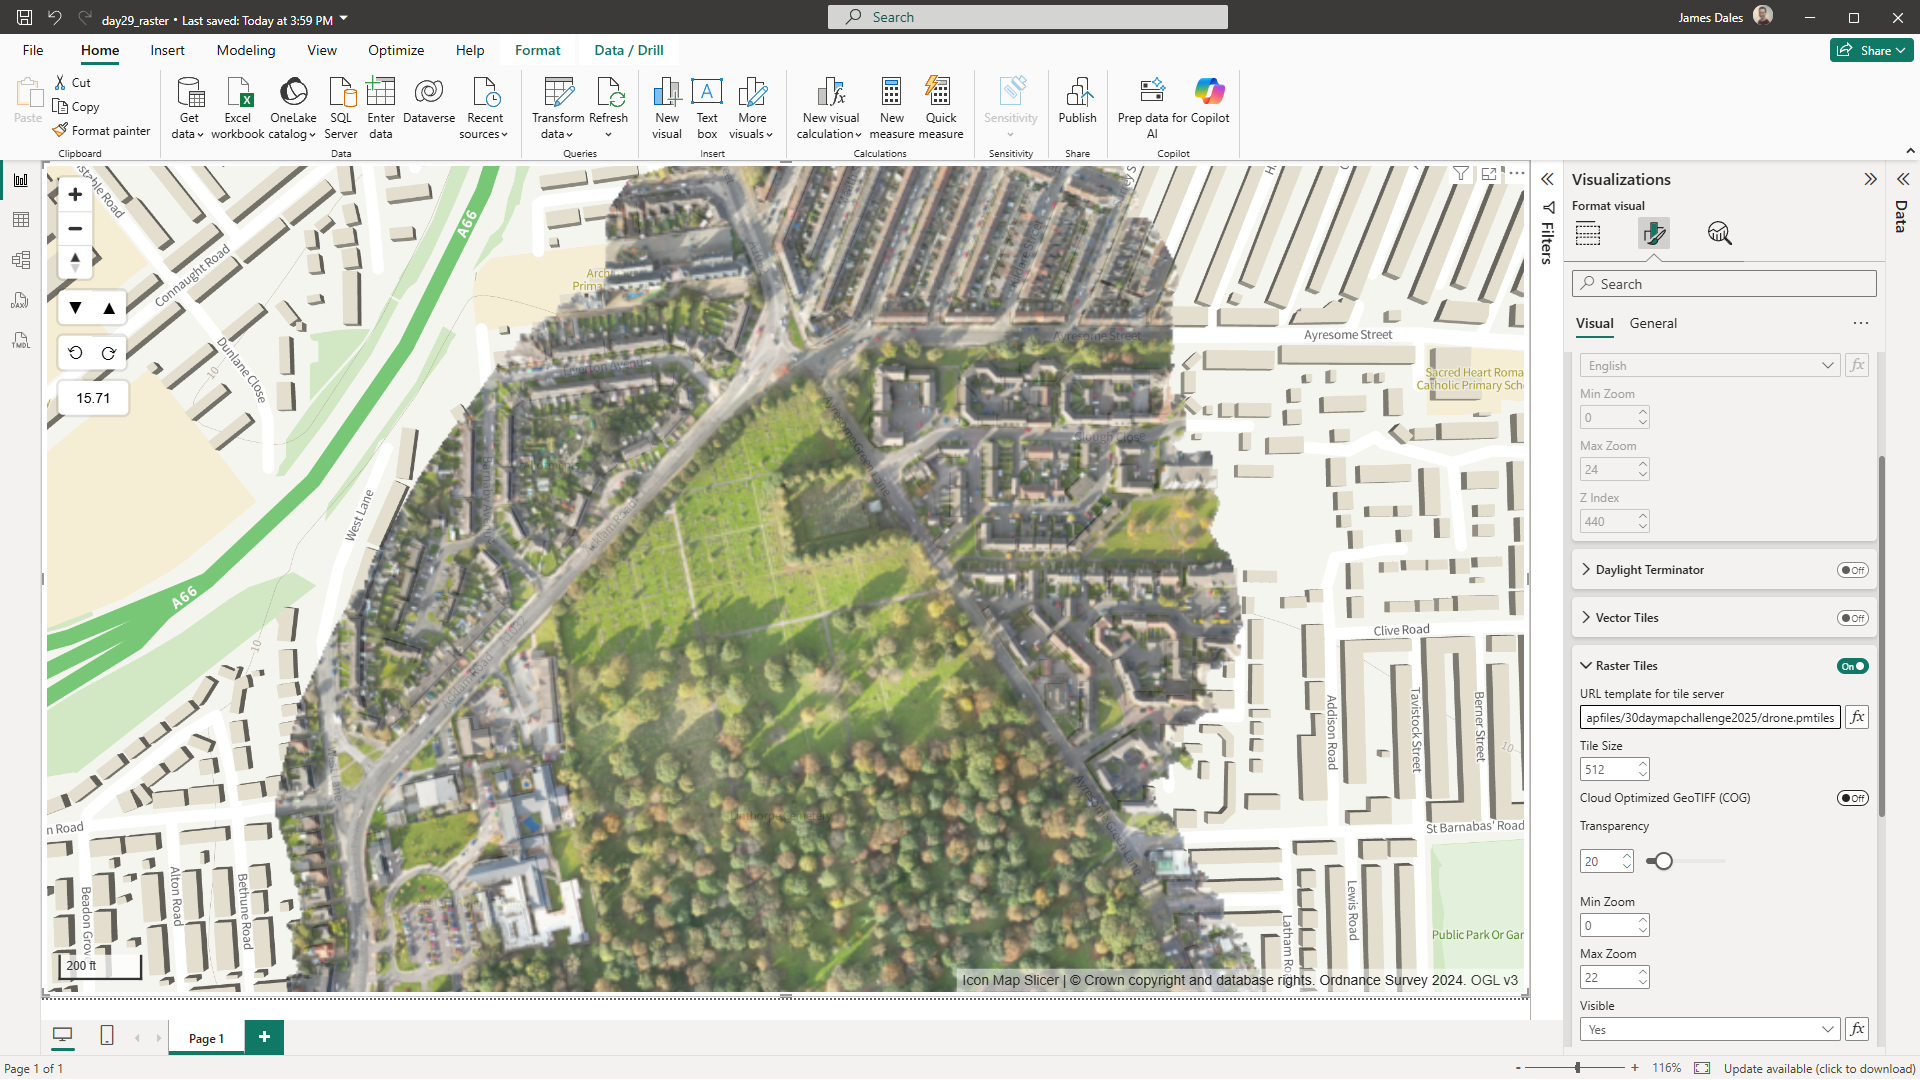Click the Quick measure icon
The image size is (1920, 1080).
(940, 94)
